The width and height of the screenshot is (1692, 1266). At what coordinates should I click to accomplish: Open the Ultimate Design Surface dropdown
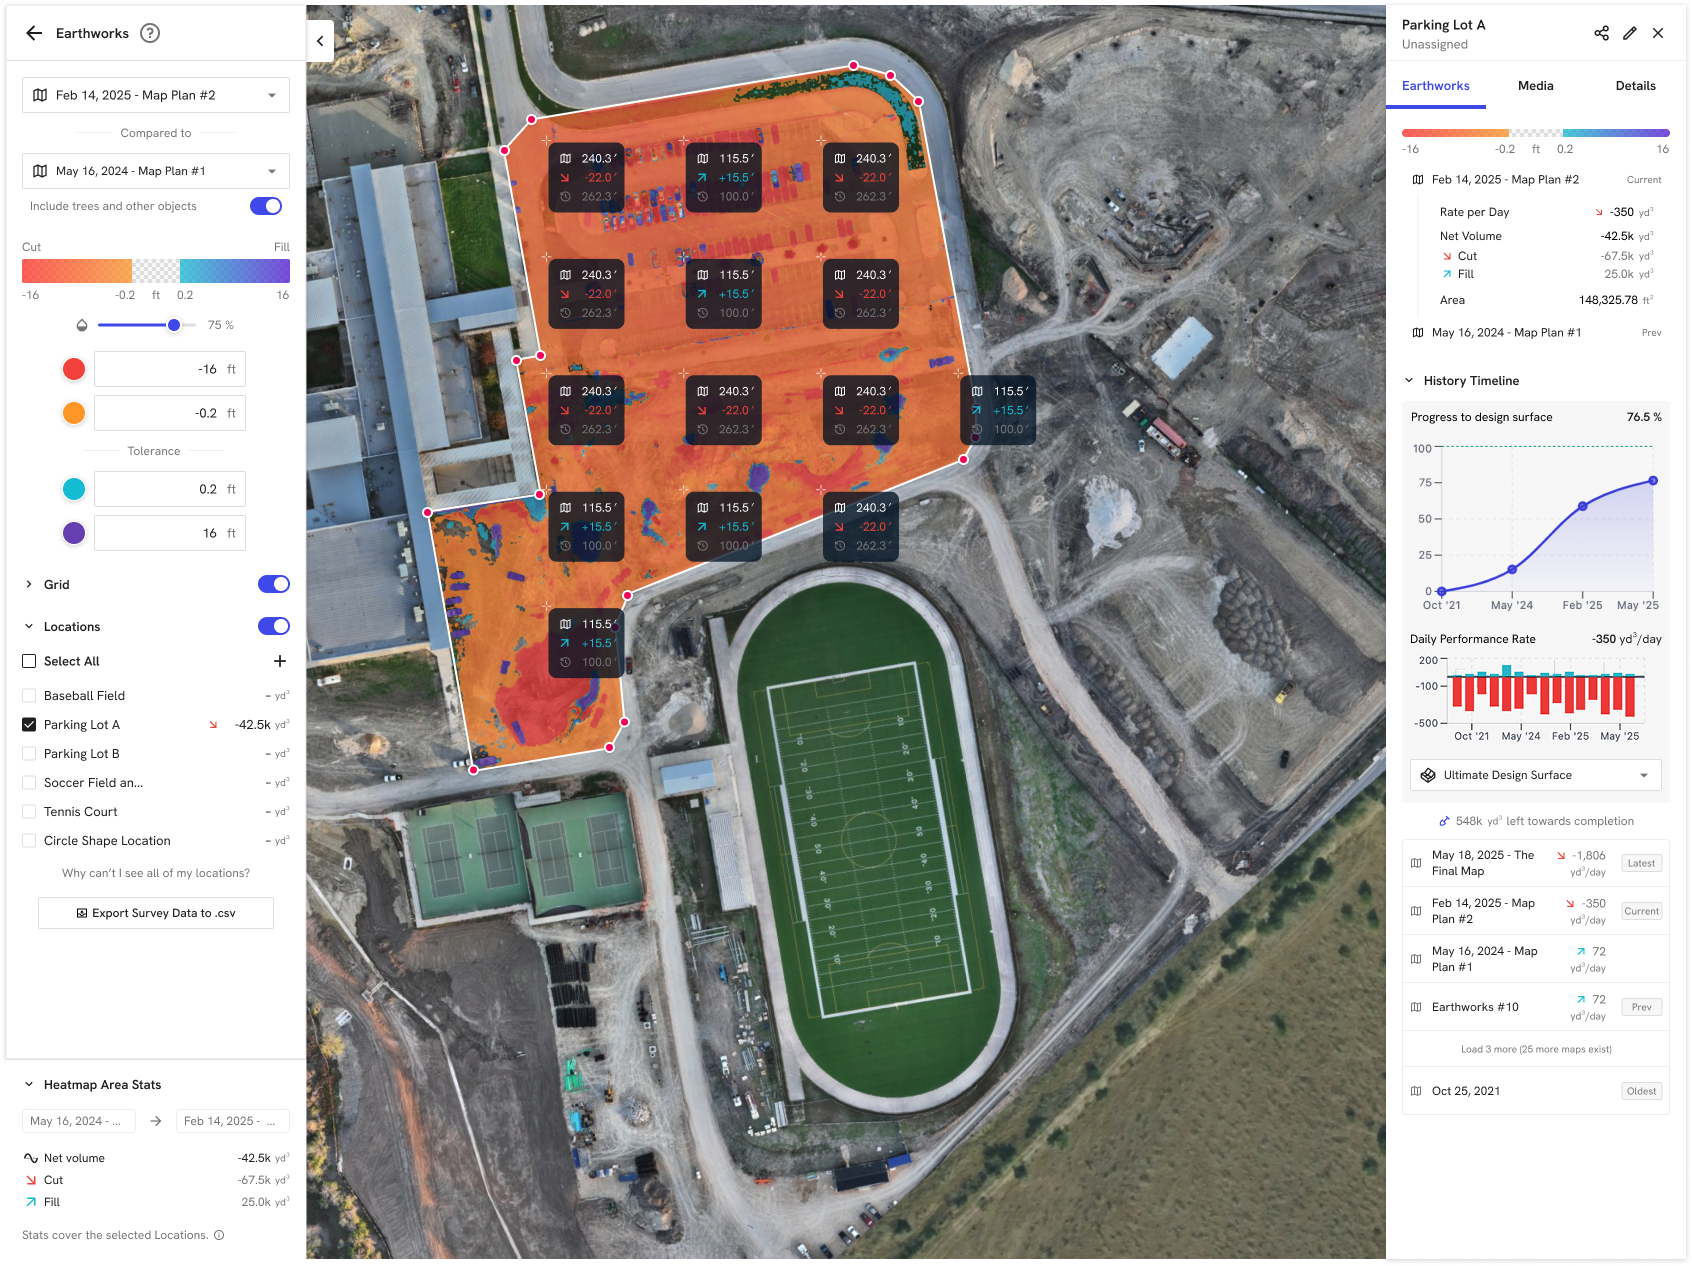1535,775
